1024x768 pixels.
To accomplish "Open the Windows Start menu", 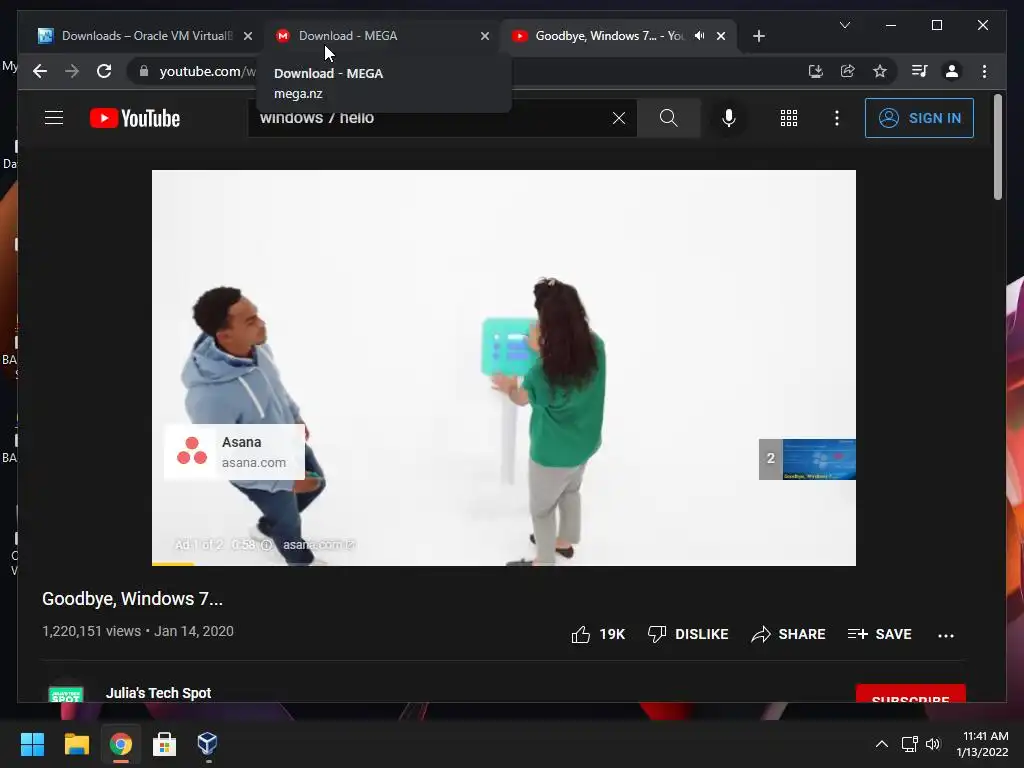I will coord(32,744).
